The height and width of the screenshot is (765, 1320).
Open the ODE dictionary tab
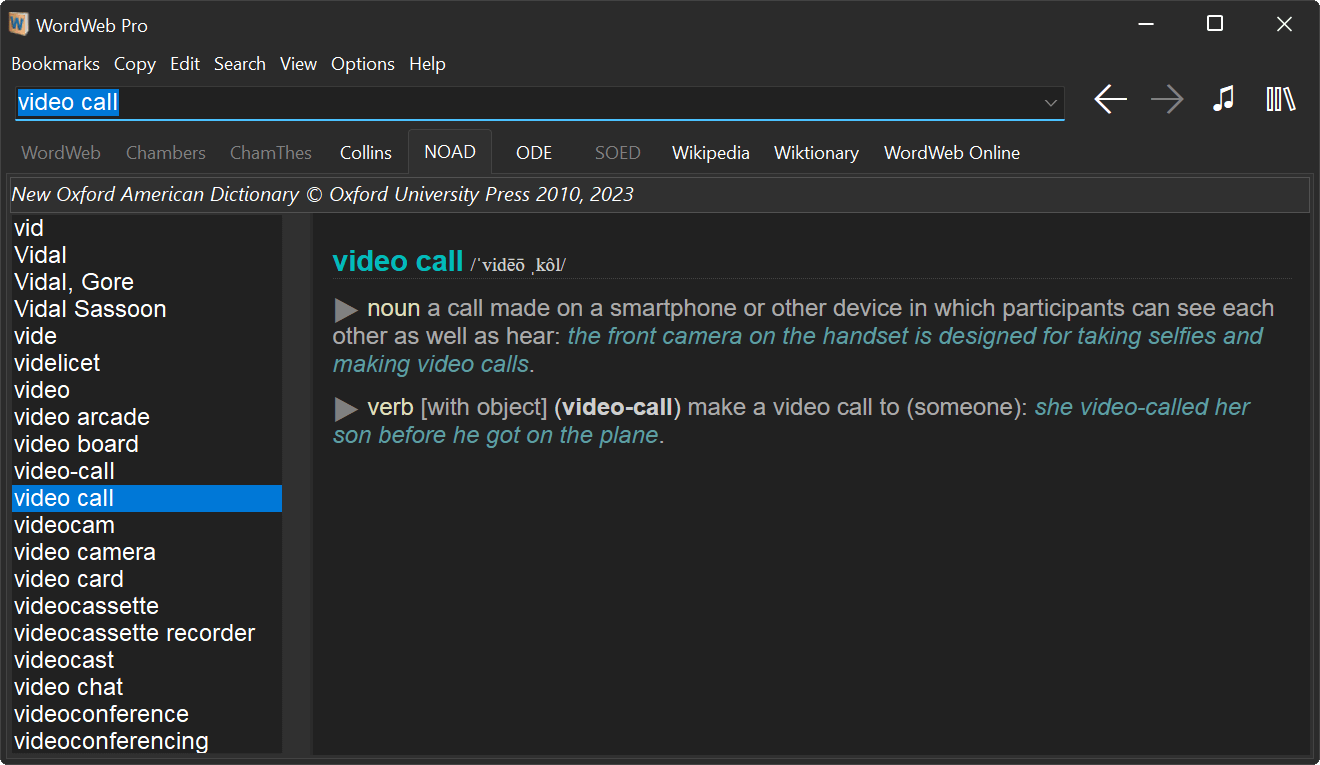[533, 152]
